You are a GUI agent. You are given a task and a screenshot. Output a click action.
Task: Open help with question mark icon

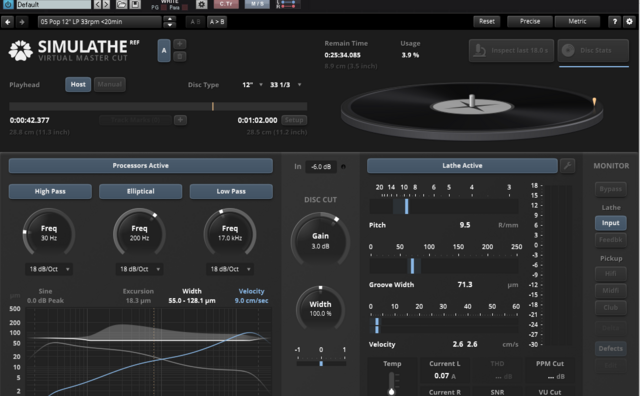click(x=615, y=22)
